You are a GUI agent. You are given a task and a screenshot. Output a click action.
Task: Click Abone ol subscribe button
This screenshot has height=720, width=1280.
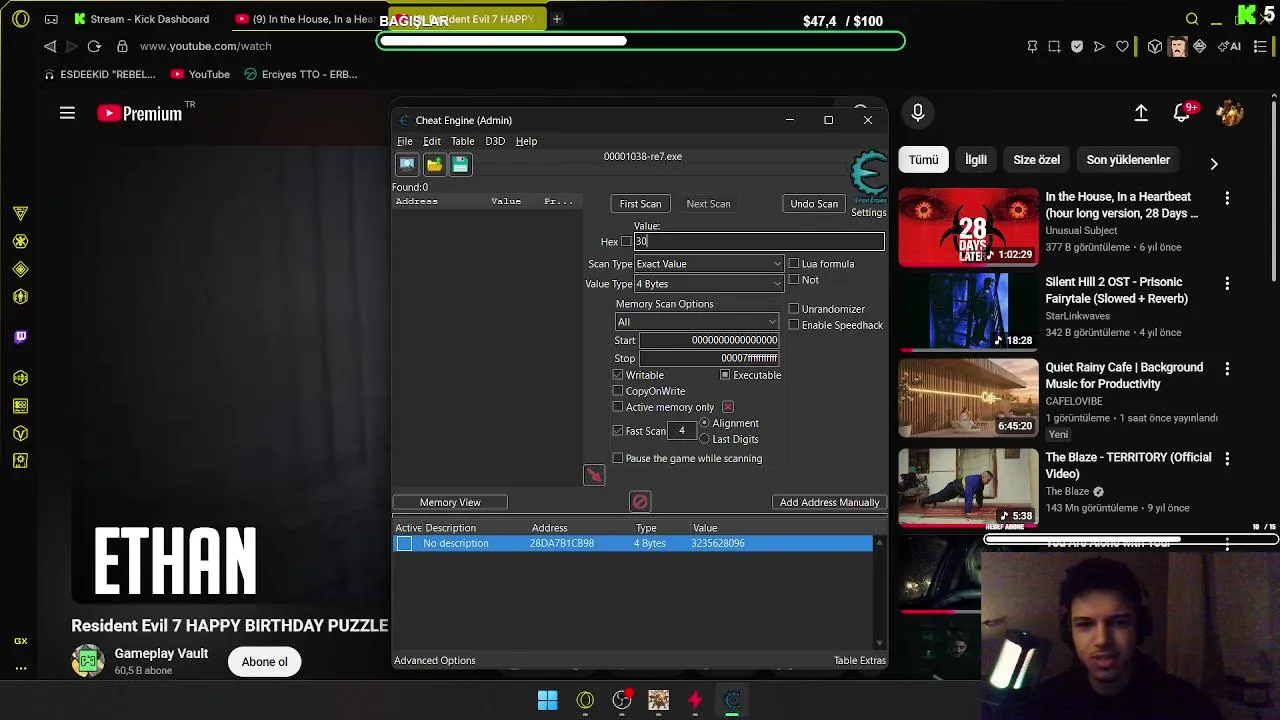click(x=264, y=661)
